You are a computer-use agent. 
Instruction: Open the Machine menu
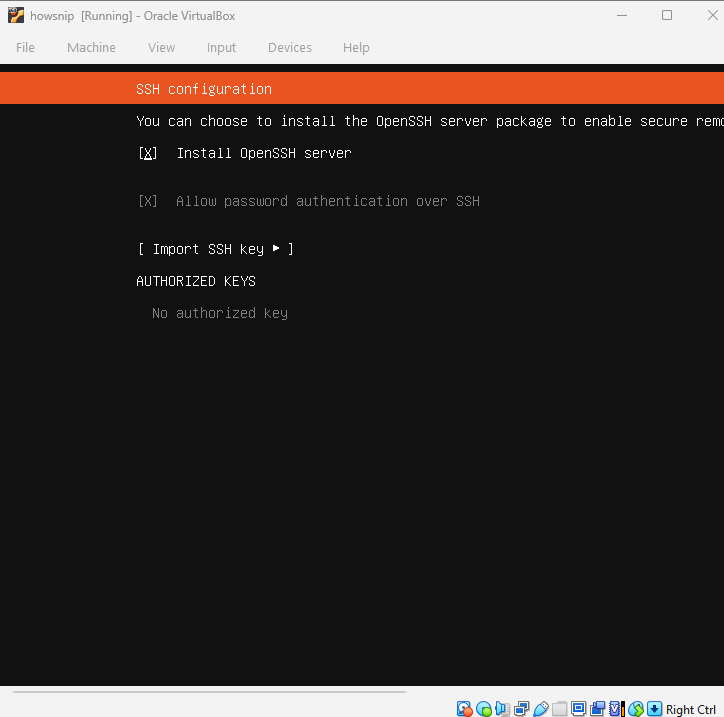tap(91, 48)
